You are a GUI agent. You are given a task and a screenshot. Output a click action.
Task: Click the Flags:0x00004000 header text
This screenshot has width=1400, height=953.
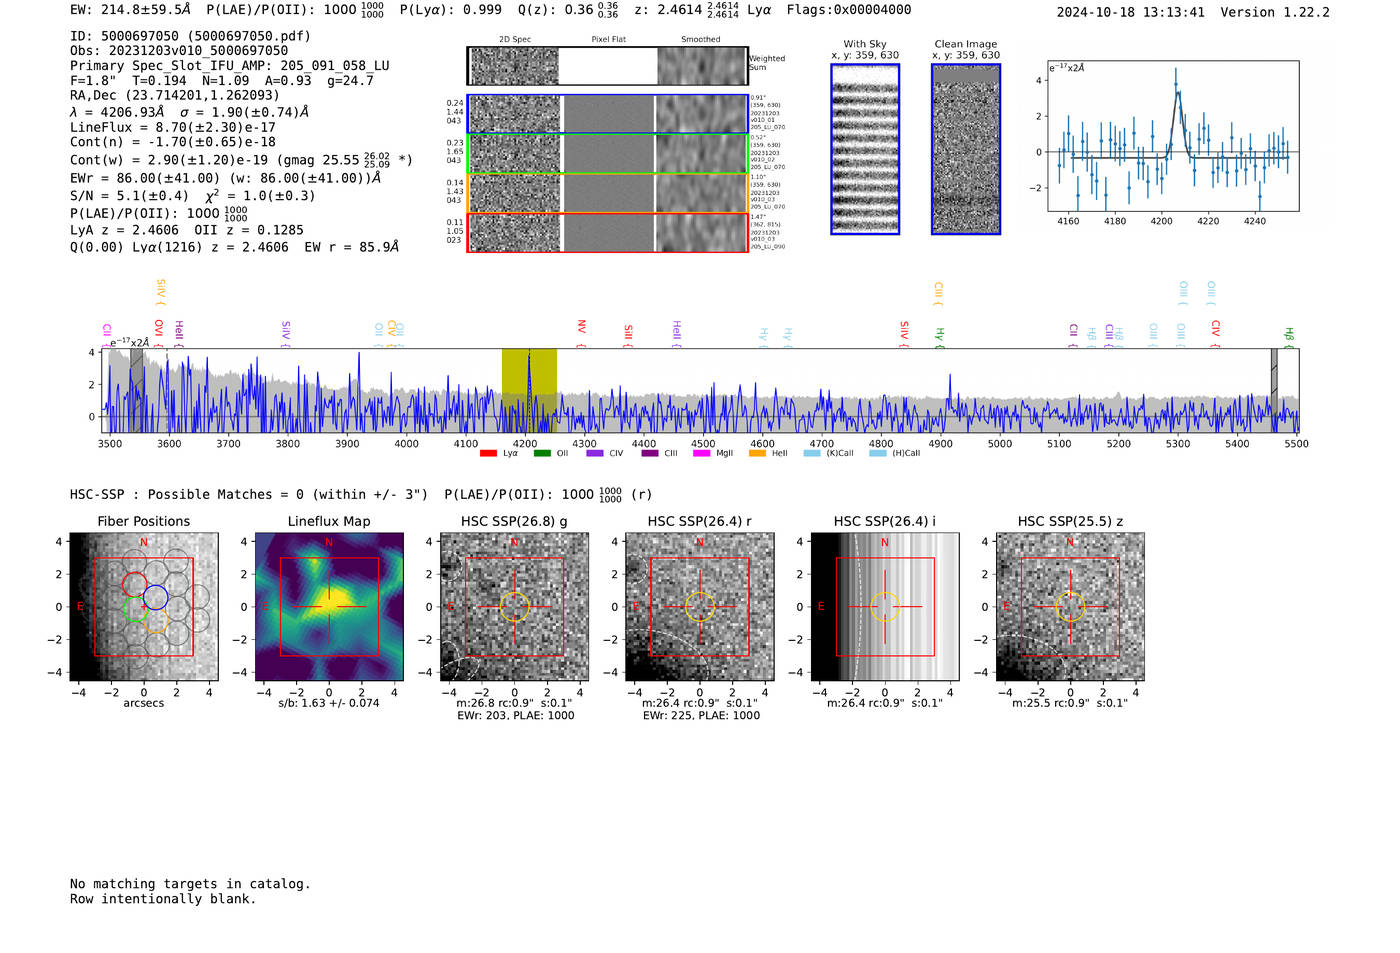coord(849,10)
